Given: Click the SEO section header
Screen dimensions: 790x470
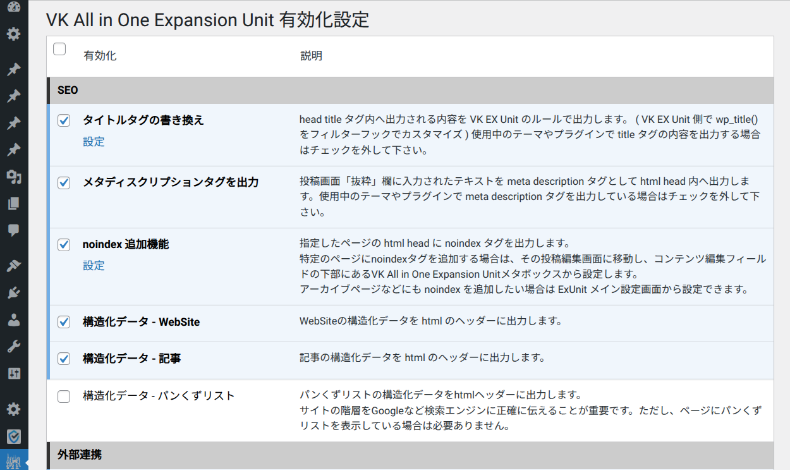Looking at the screenshot, I should tap(410, 91).
